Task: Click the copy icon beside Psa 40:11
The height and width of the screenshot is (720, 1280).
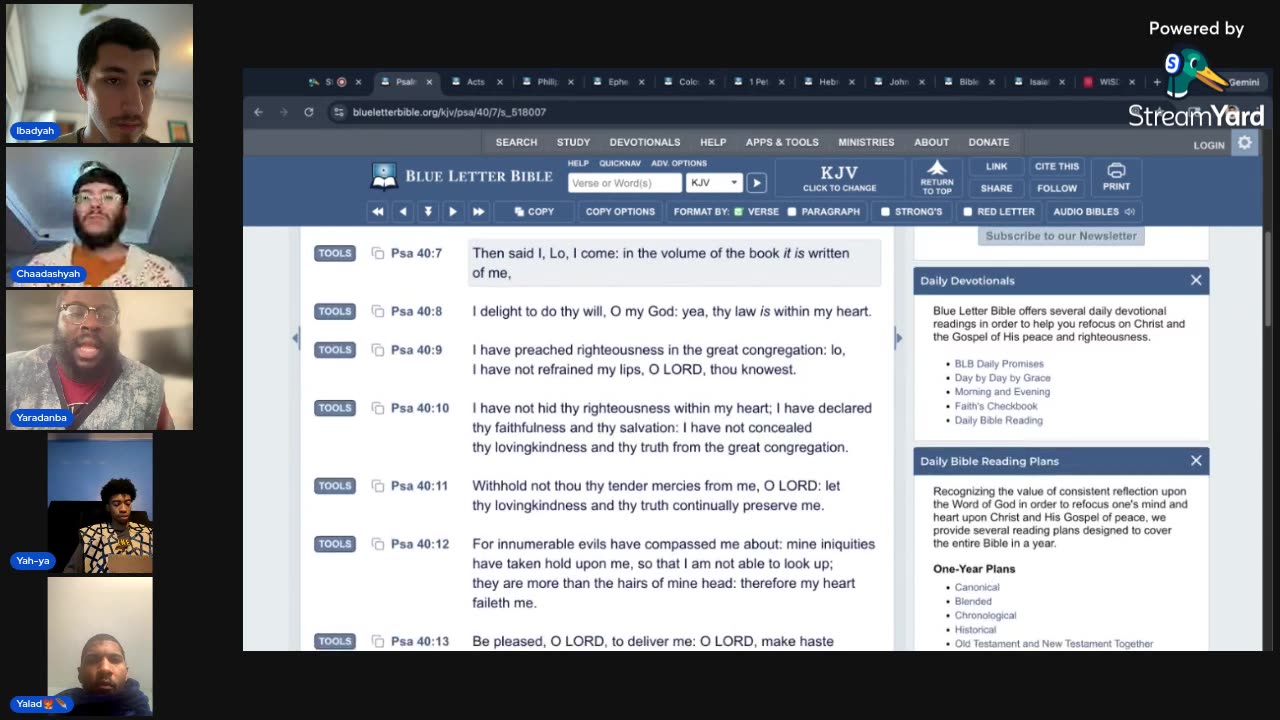Action: 378,486
